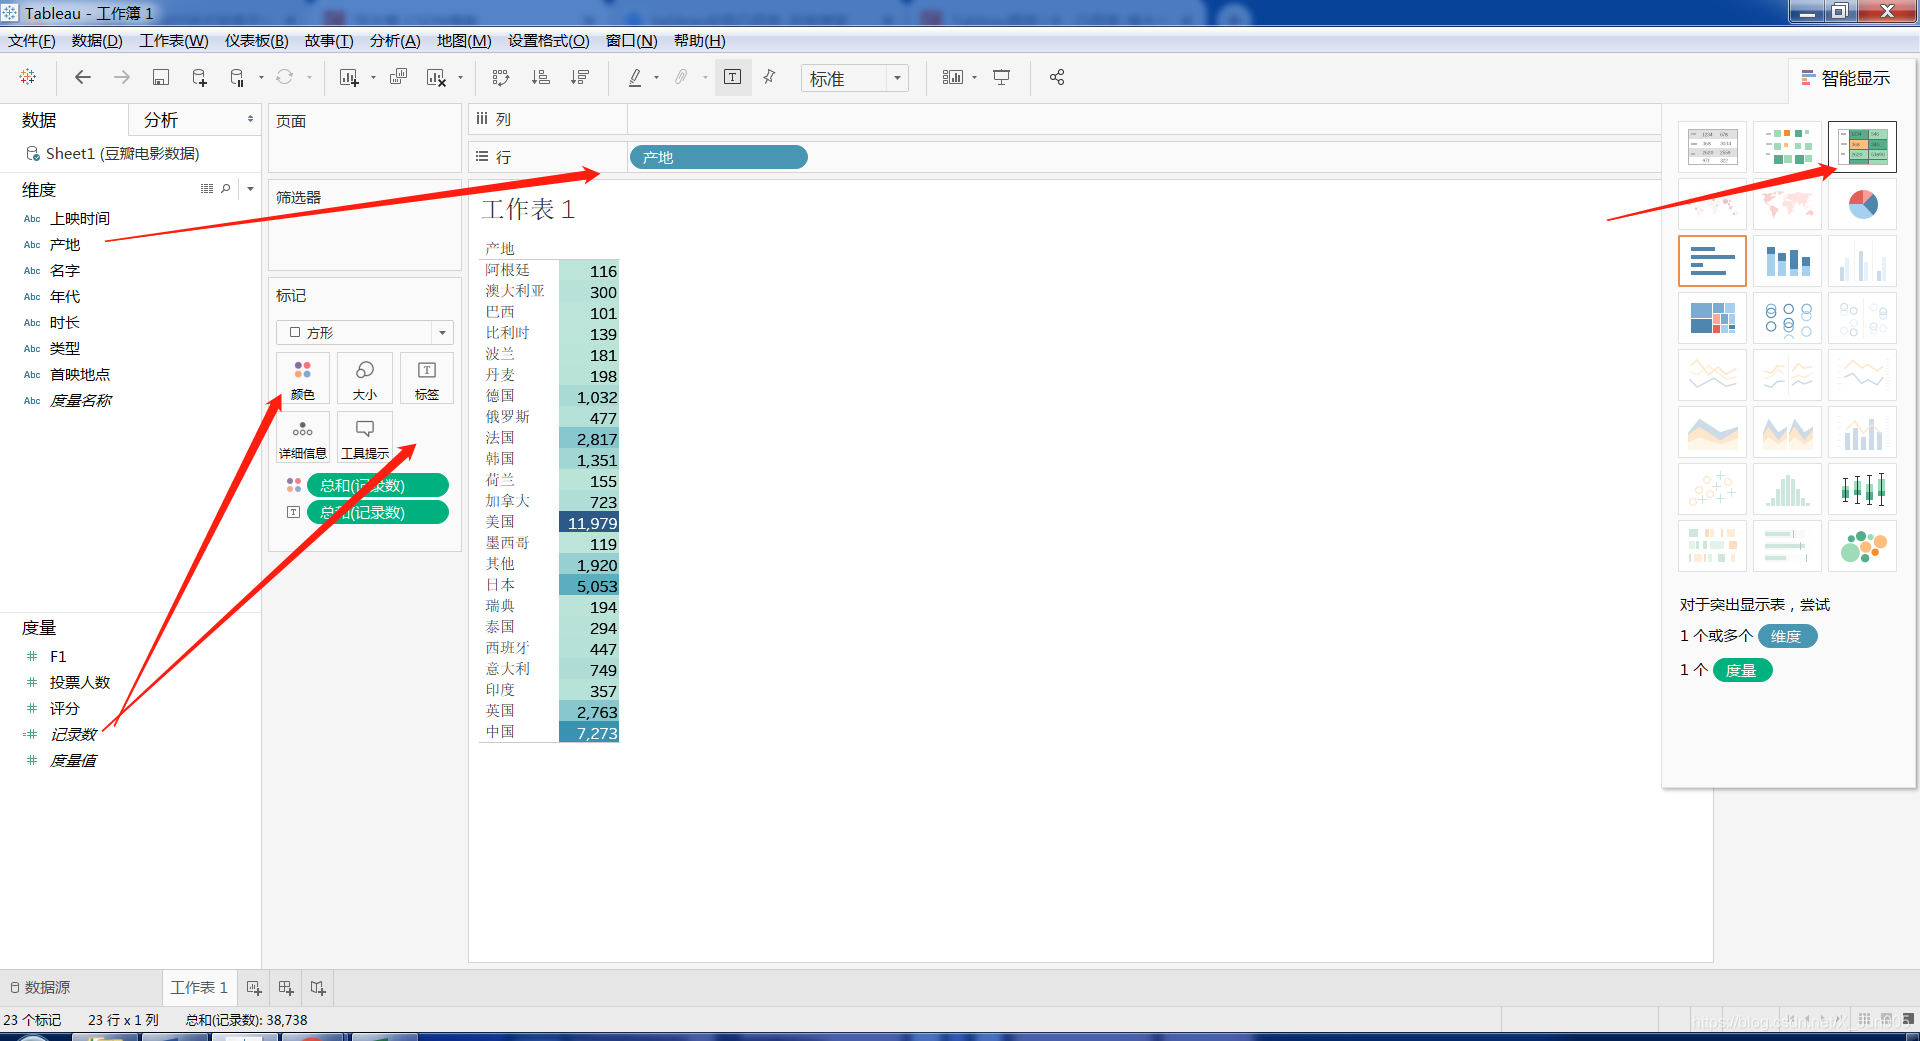Open the Tooltip (工具提示) editor
This screenshot has height=1041, width=1920.
pyautogui.click(x=364, y=437)
